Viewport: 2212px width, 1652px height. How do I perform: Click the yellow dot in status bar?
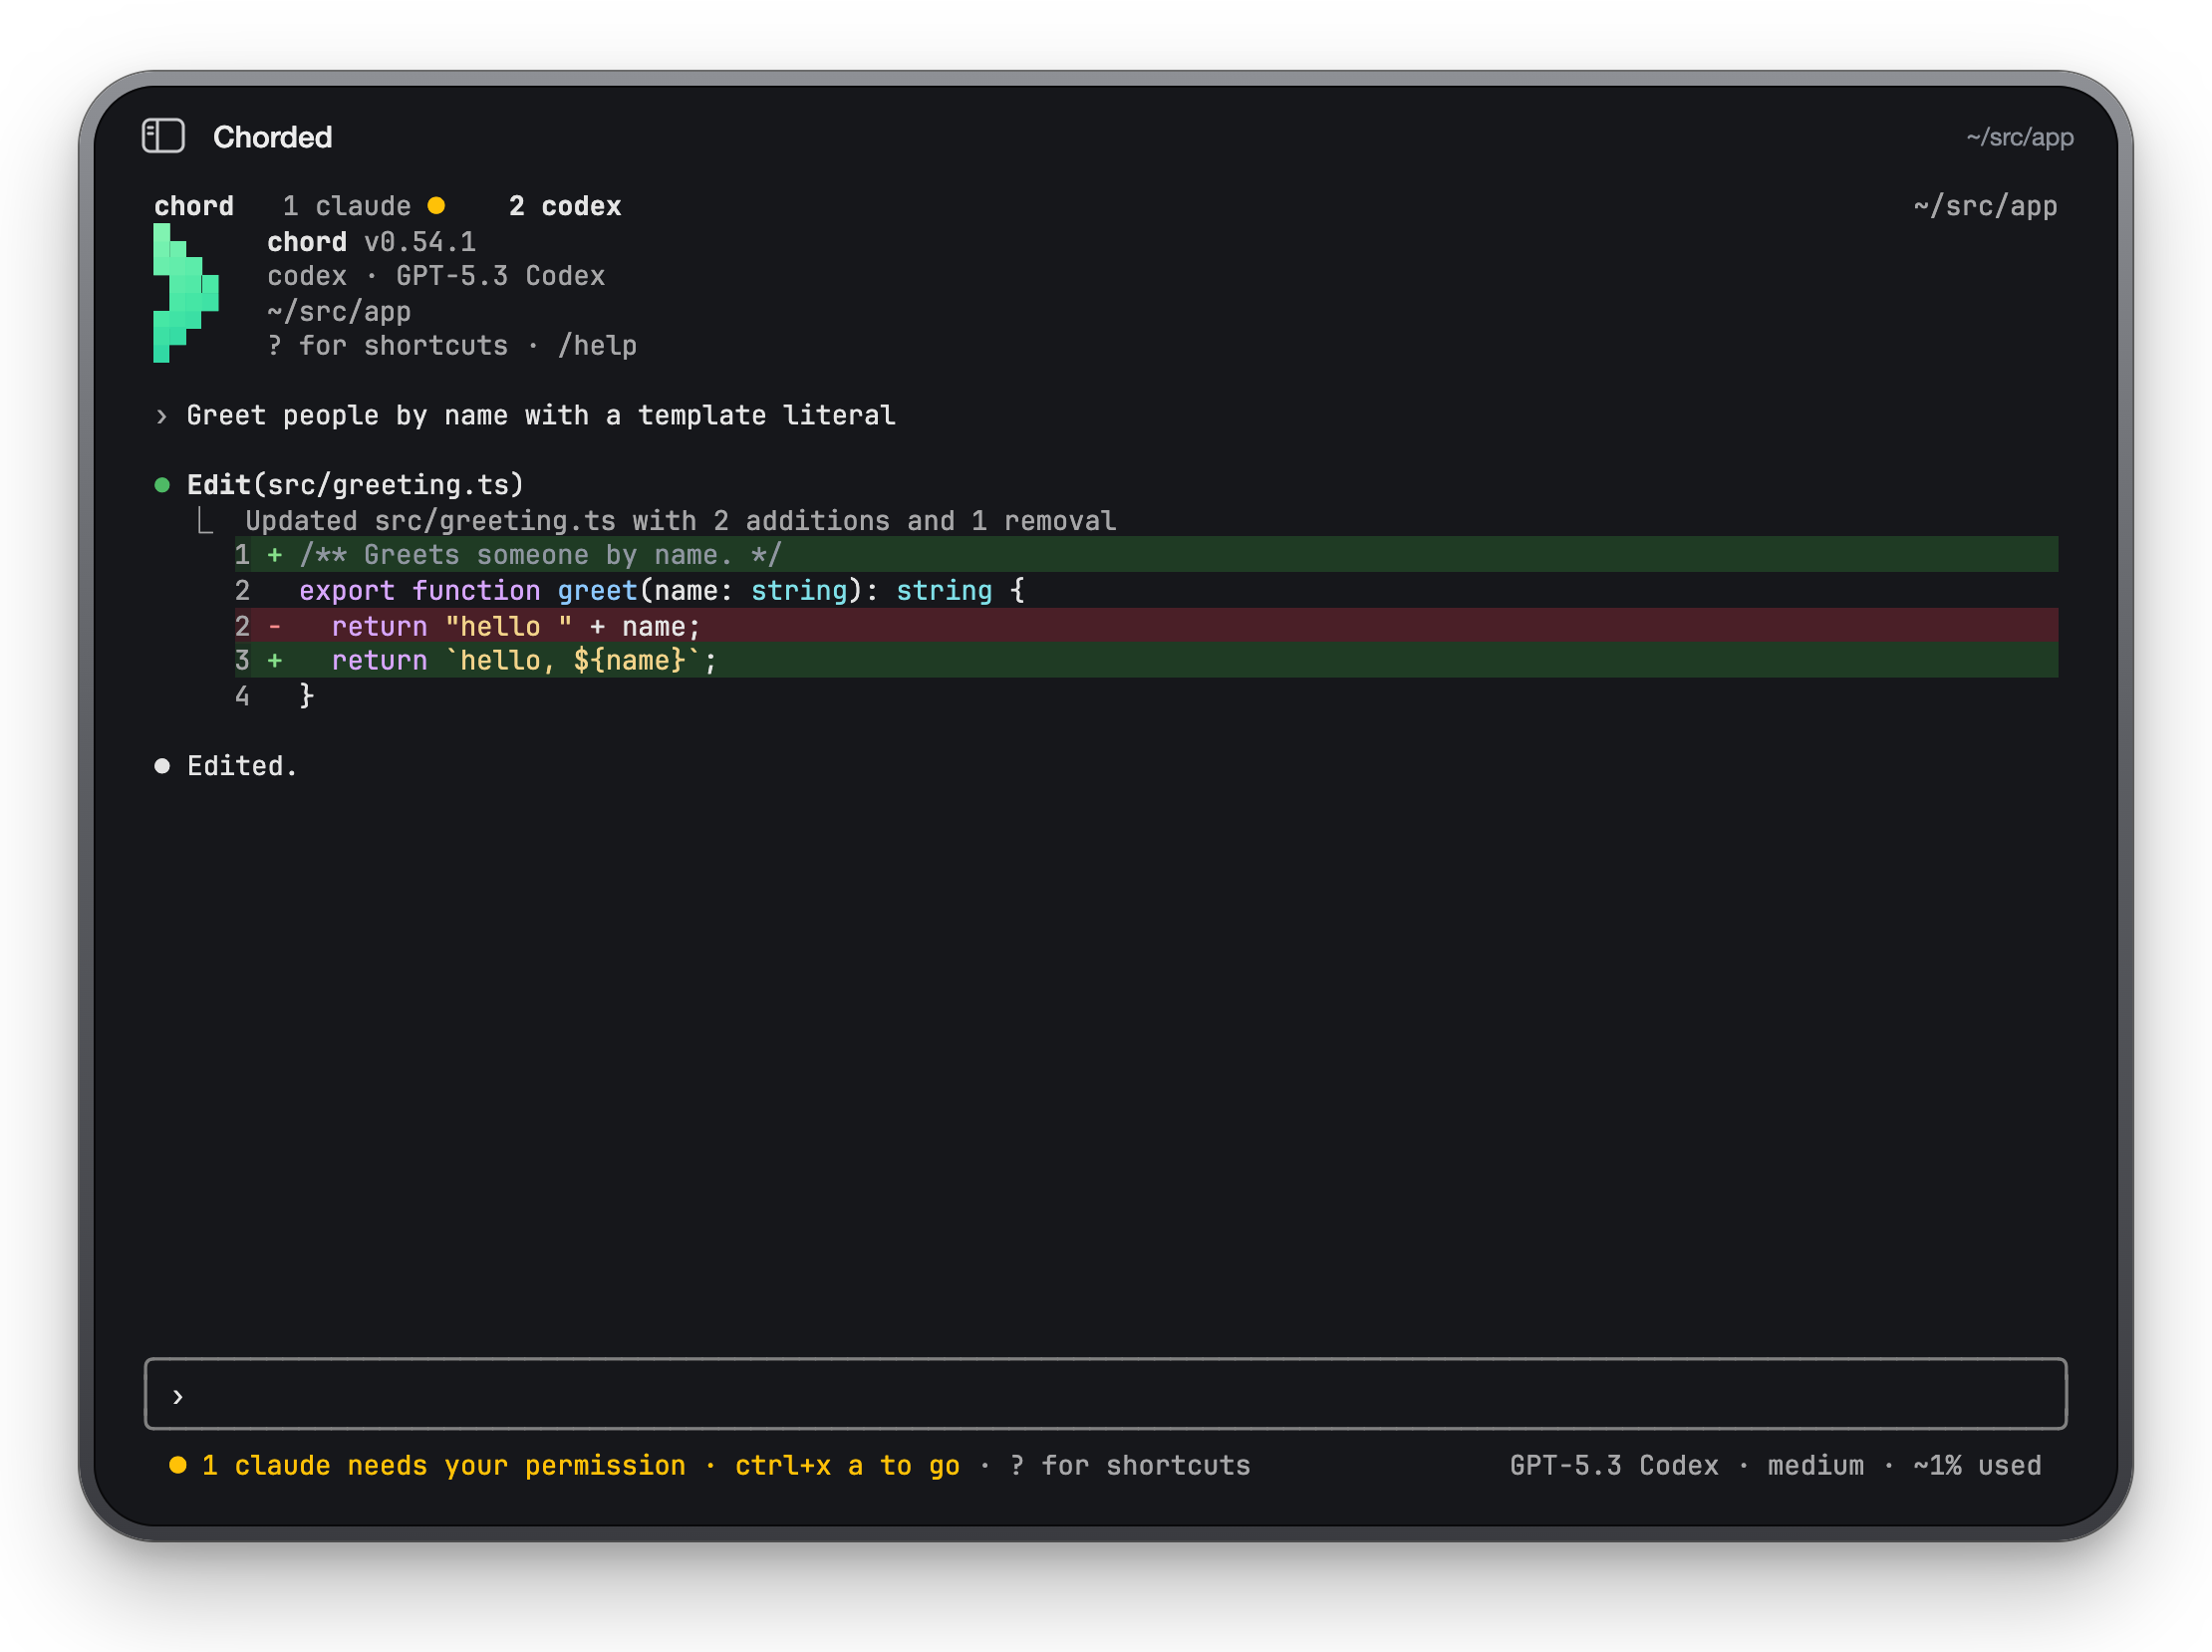(x=178, y=1465)
